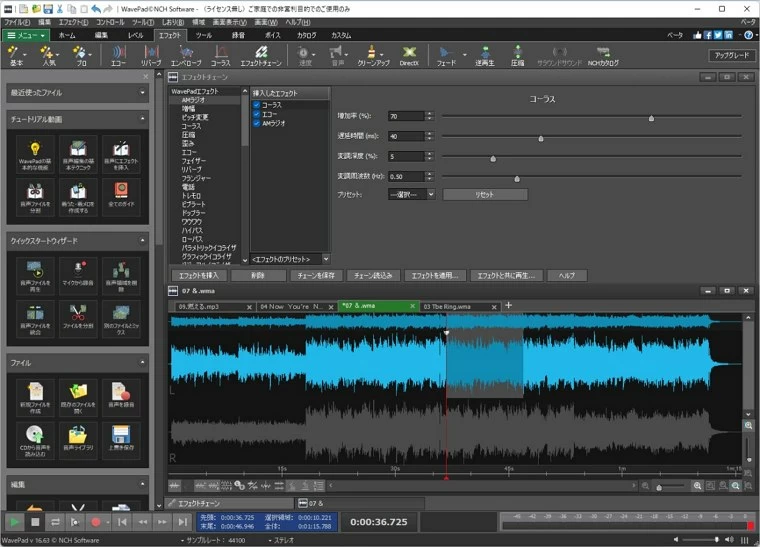Screen dimensions: 760x547
Task: Open the DirectX effects icon
Action: 409,56
